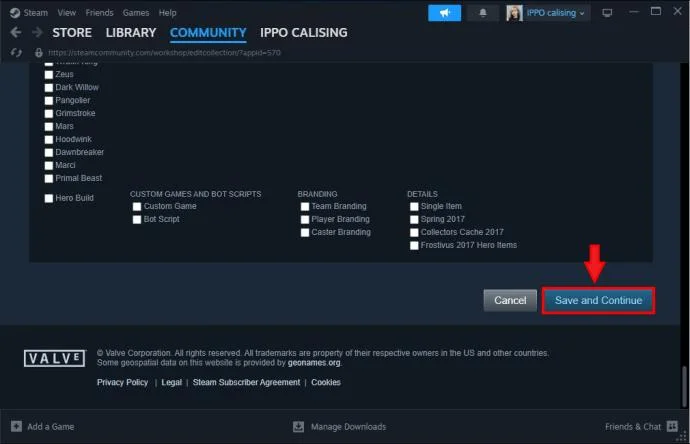Go to the LIBRARY tab

(x=131, y=33)
